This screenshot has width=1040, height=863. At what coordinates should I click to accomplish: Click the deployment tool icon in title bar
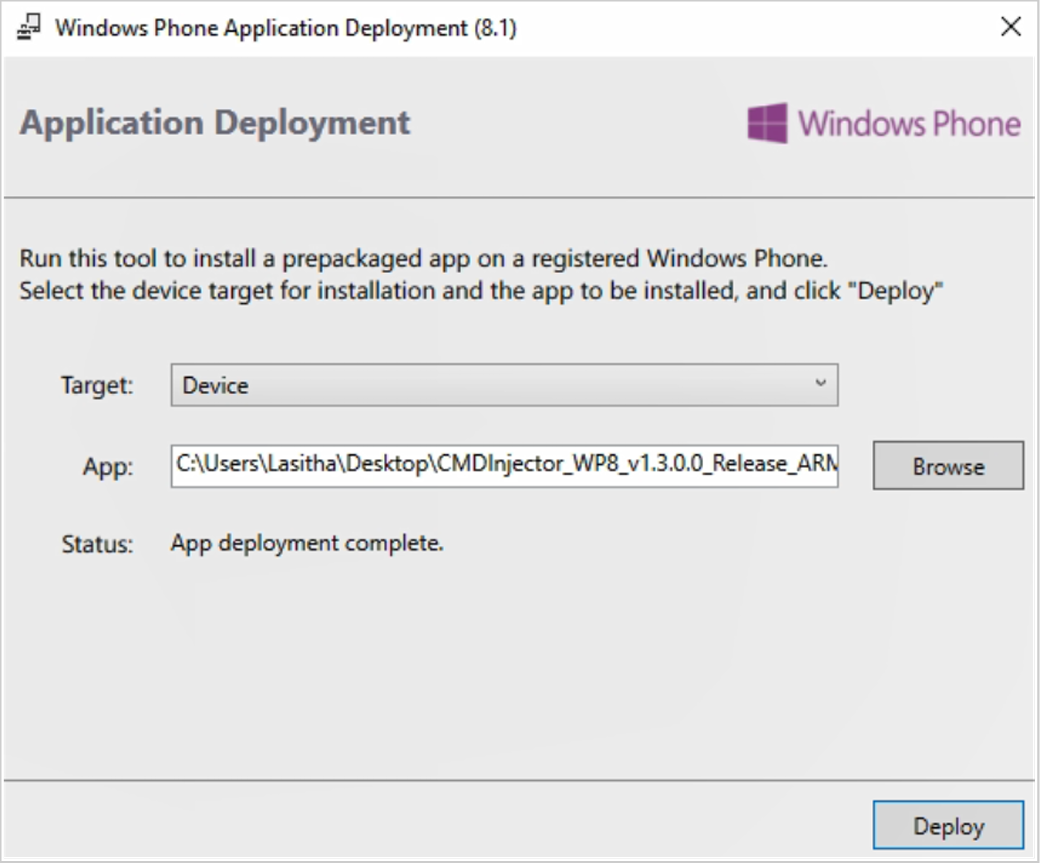point(30,27)
